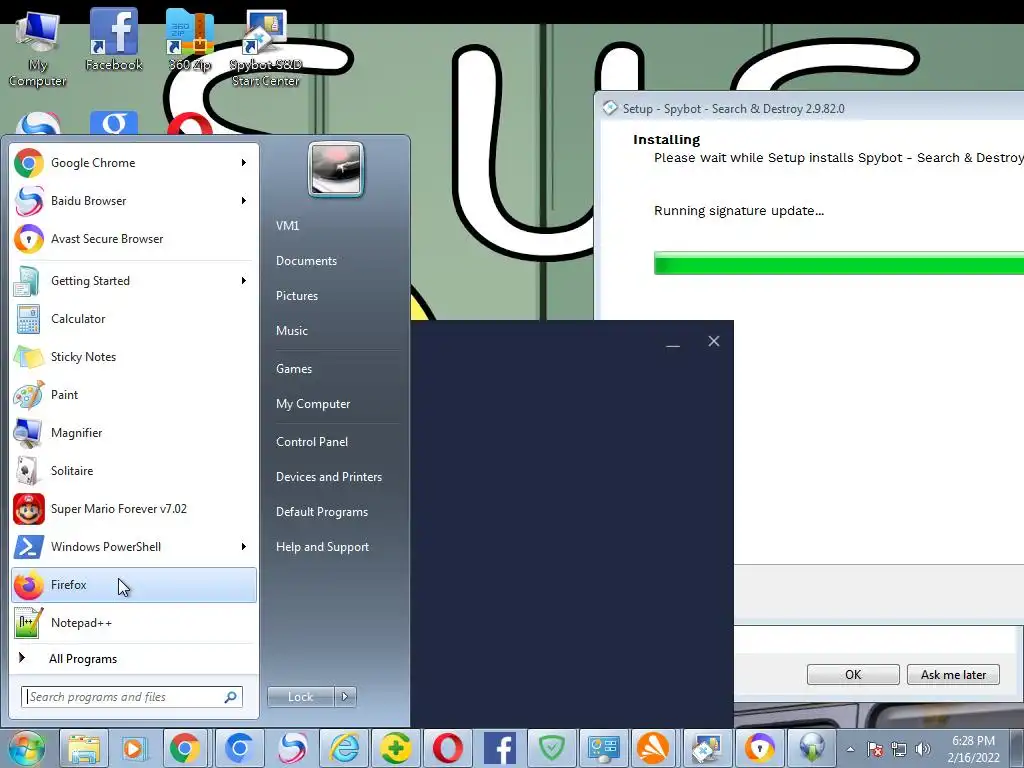
Task: Open Google Chrome from the taskbar
Action: [x=185, y=748]
